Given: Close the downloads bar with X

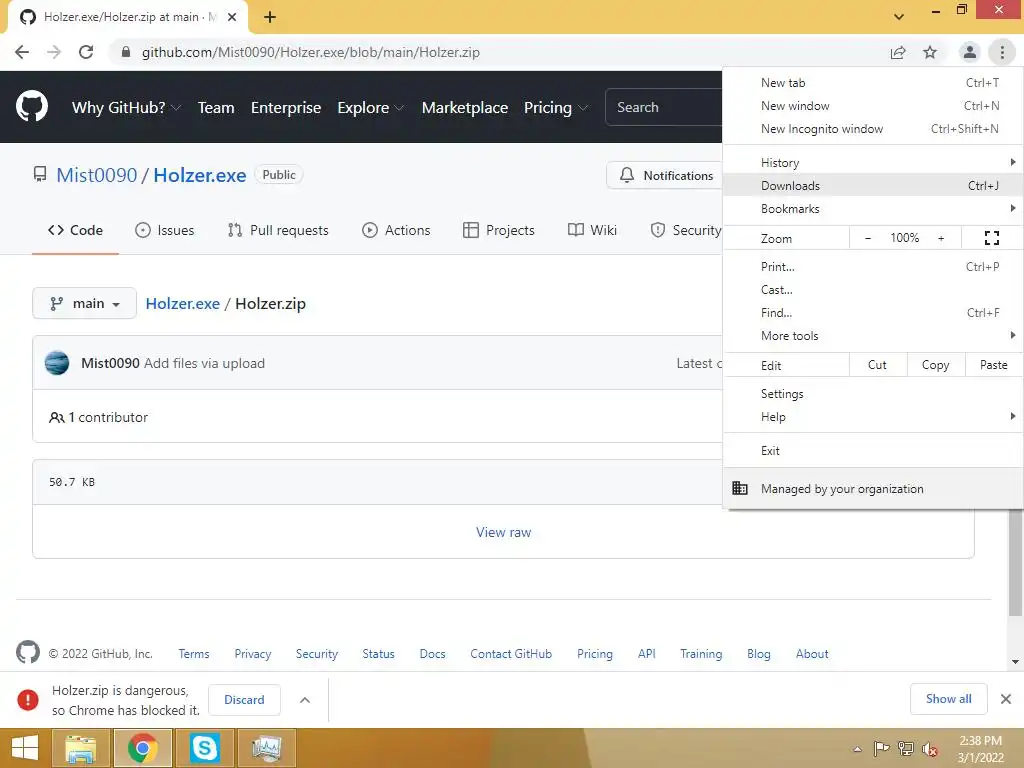Looking at the screenshot, I should tap(1006, 699).
